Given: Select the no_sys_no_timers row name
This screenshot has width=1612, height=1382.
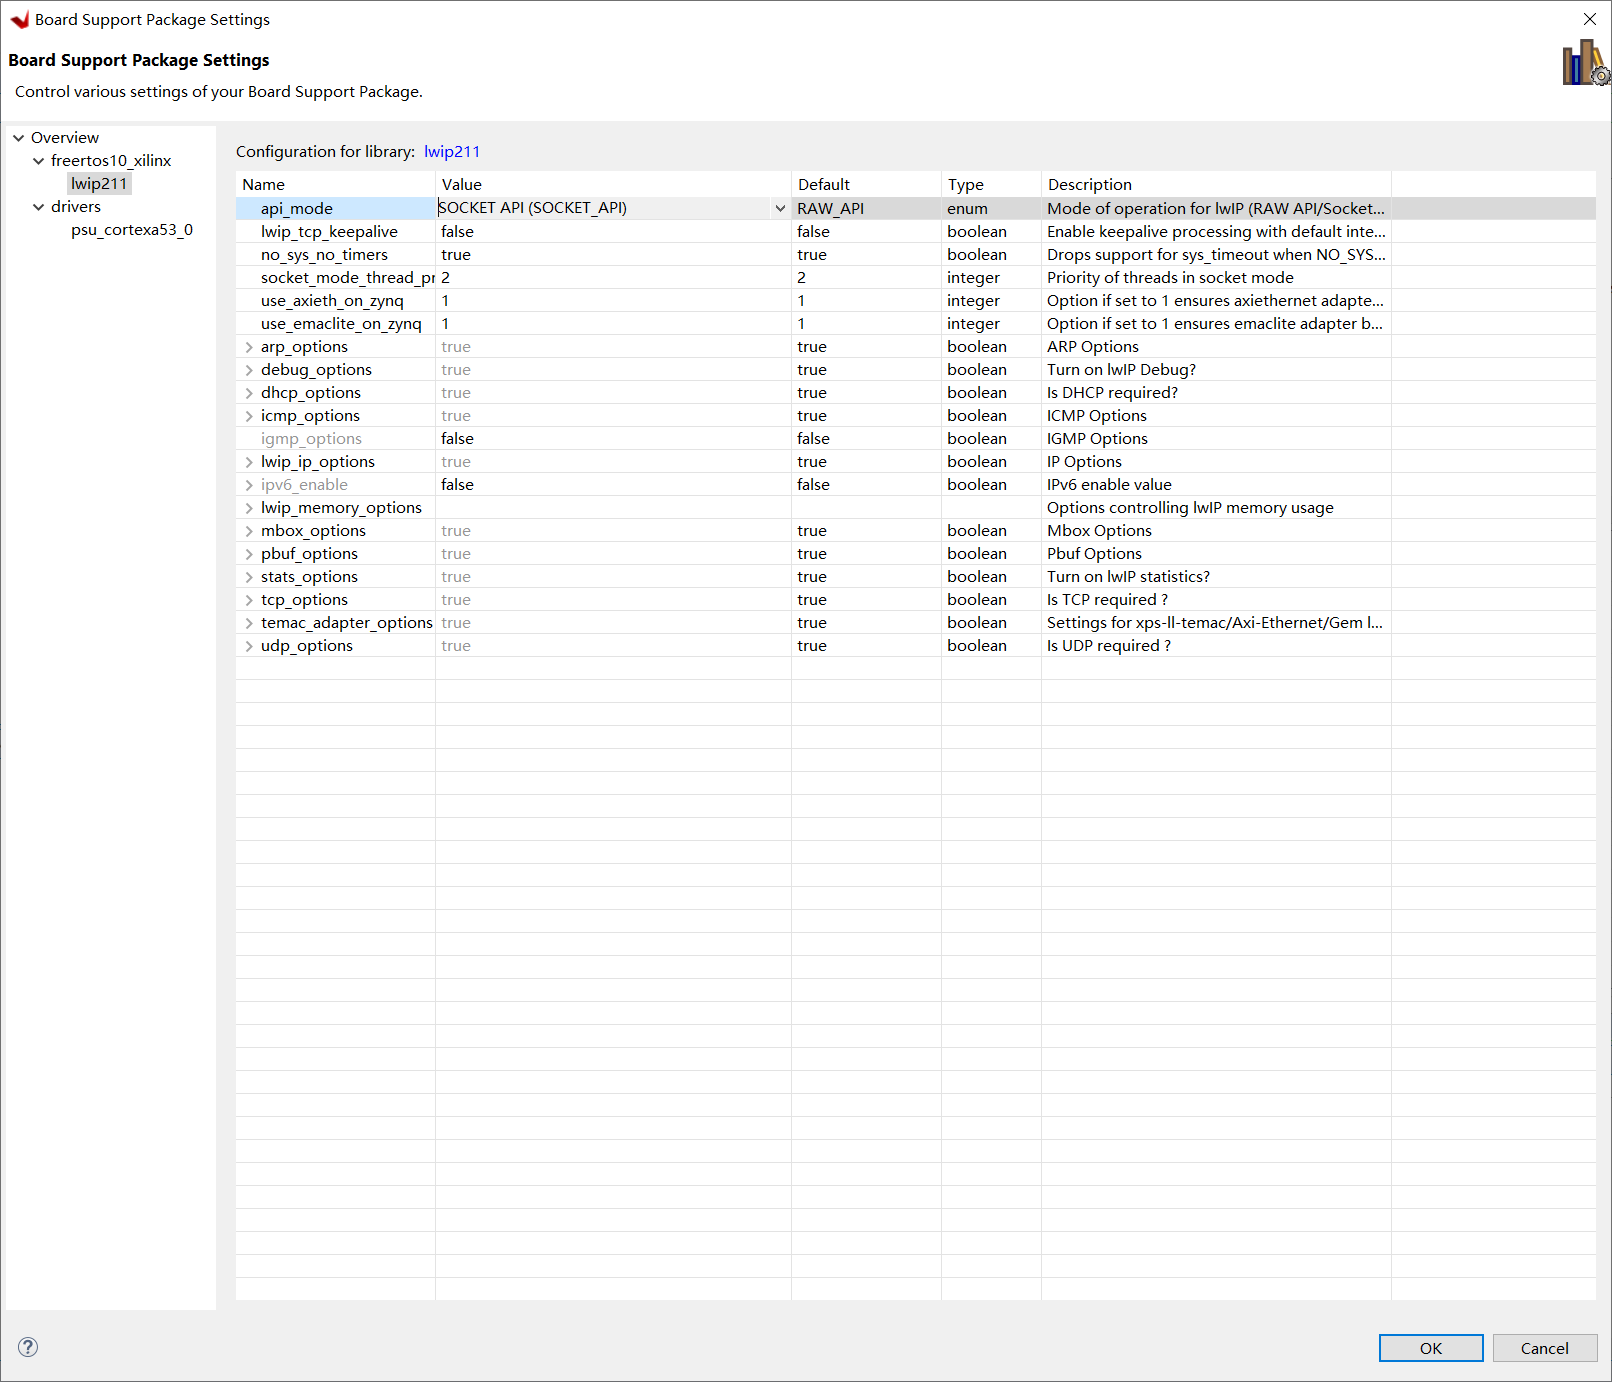Looking at the screenshot, I should 324,255.
